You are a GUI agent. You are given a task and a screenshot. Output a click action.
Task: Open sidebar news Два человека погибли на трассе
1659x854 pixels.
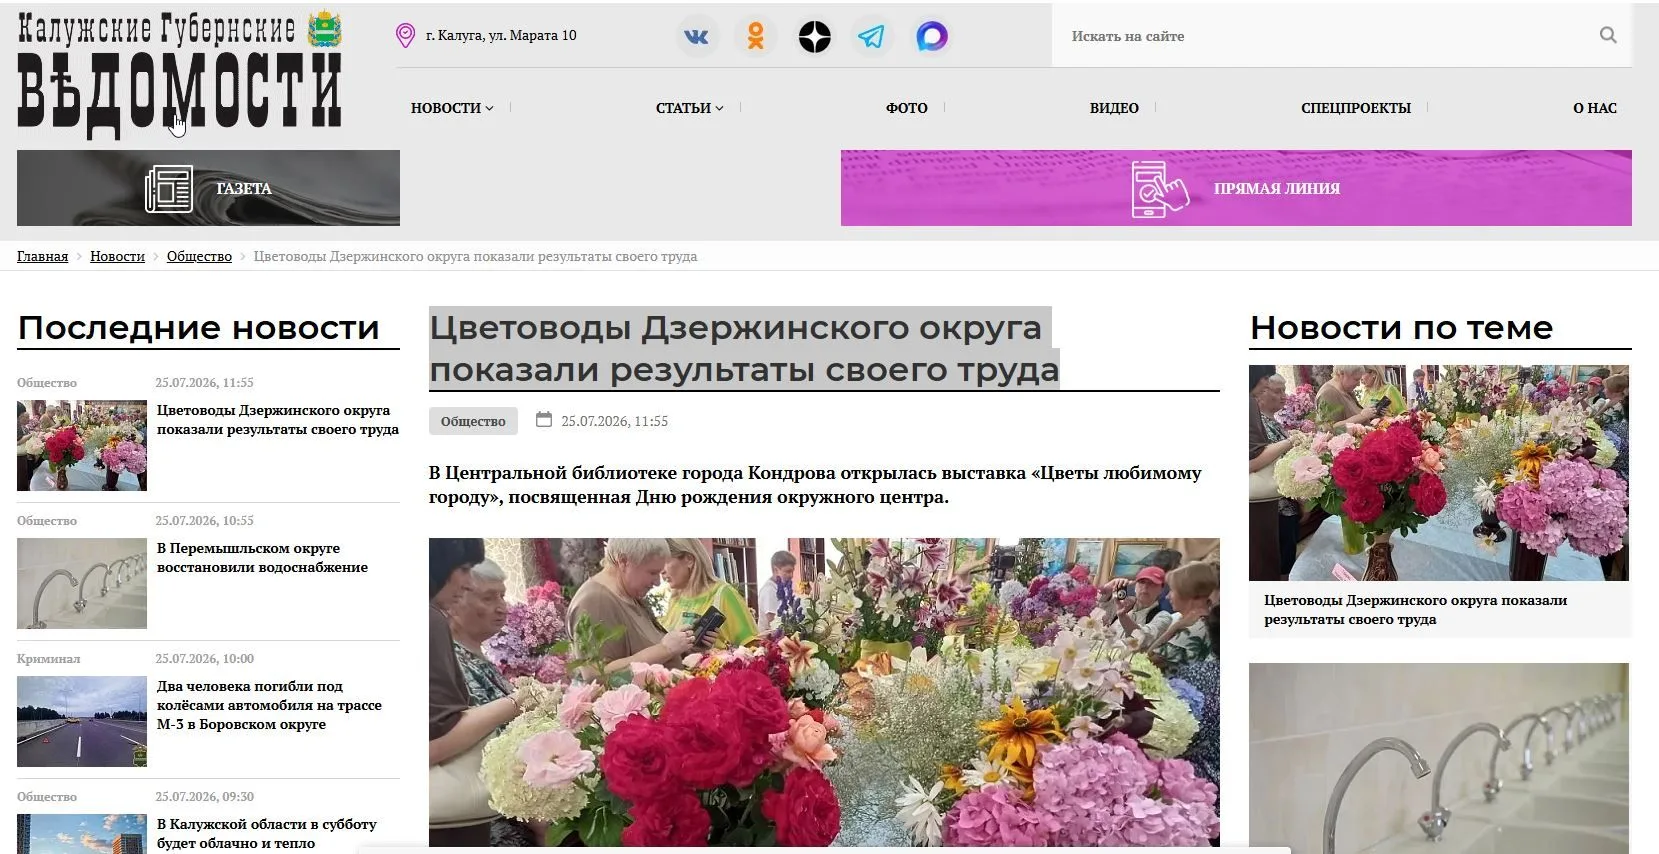pyautogui.click(x=269, y=705)
